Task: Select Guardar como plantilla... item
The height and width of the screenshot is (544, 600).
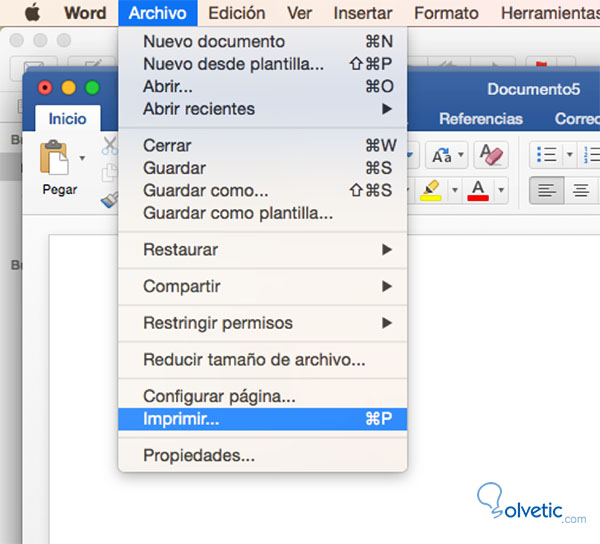Action: (x=262, y=213)
